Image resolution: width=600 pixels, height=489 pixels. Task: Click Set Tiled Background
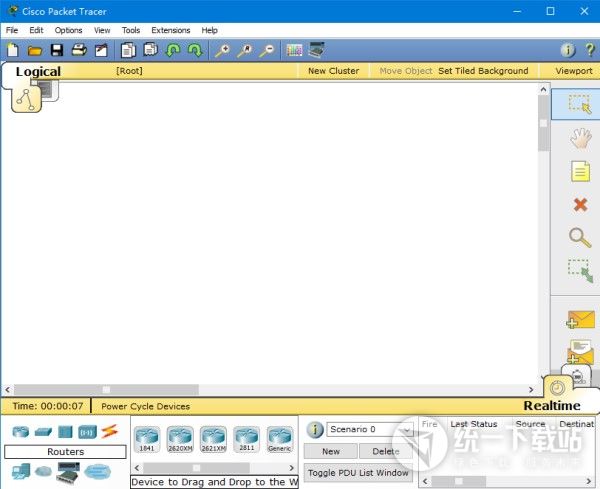click(483, 71)
